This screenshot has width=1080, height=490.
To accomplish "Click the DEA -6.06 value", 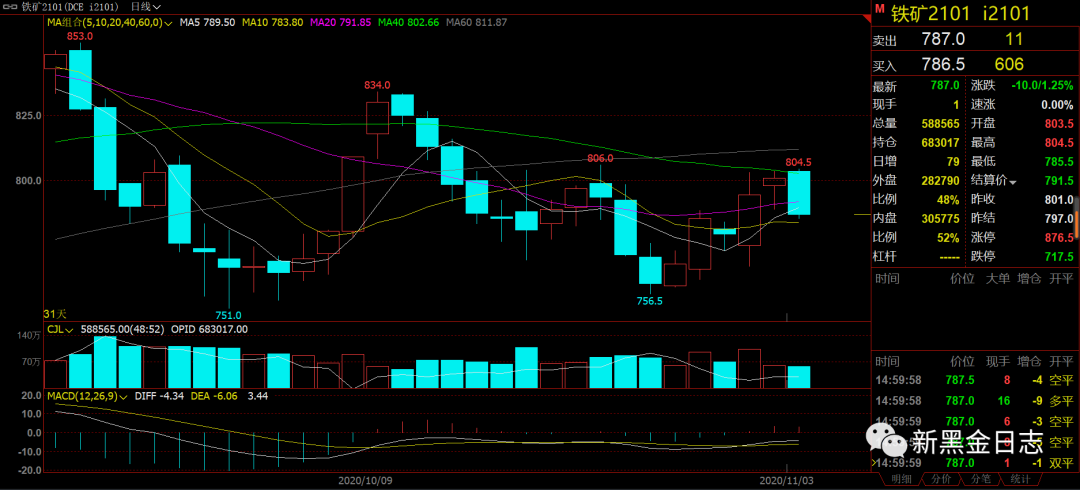I will [213, 396].
